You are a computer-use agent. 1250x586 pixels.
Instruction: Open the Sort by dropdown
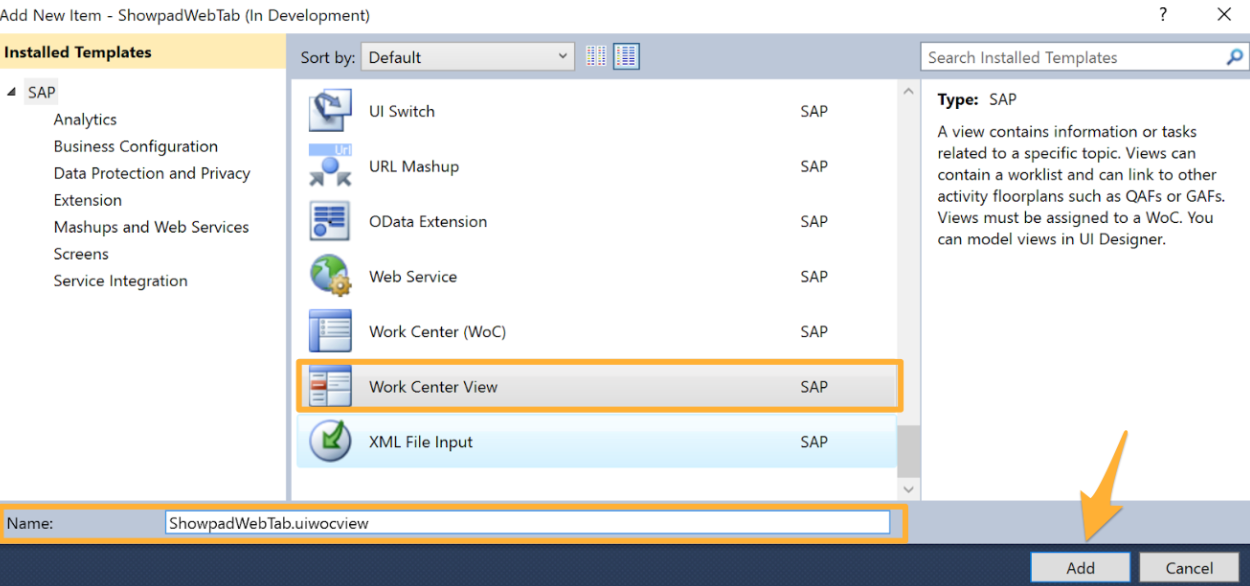(x=467, y=57)
